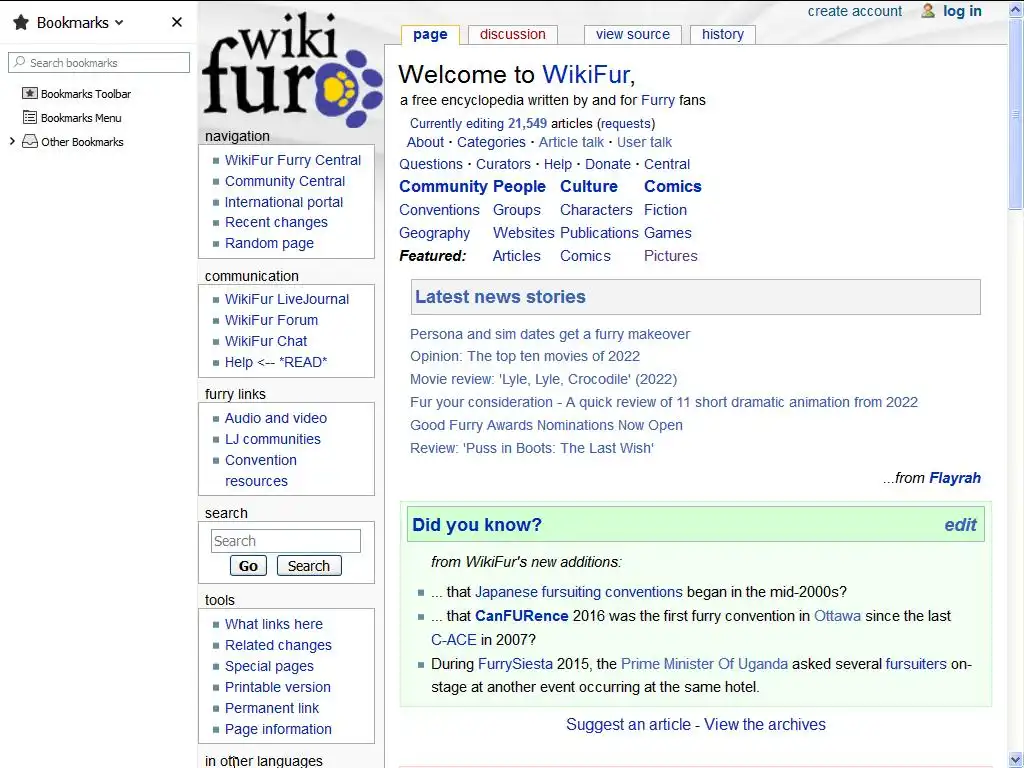Open the CanFURence article
Image resolution: width=1024 pixels, height=768 pixels.
(x=521, y=616)
